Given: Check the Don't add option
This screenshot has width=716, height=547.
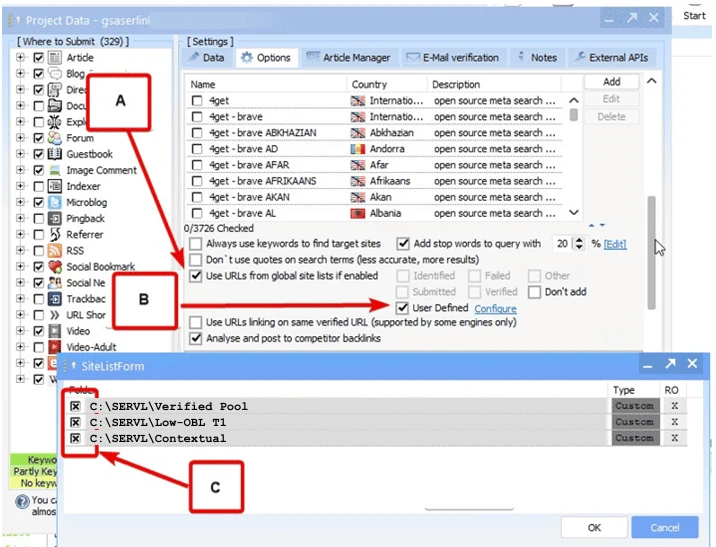Looking at the screenshot, I should (534, 292).
